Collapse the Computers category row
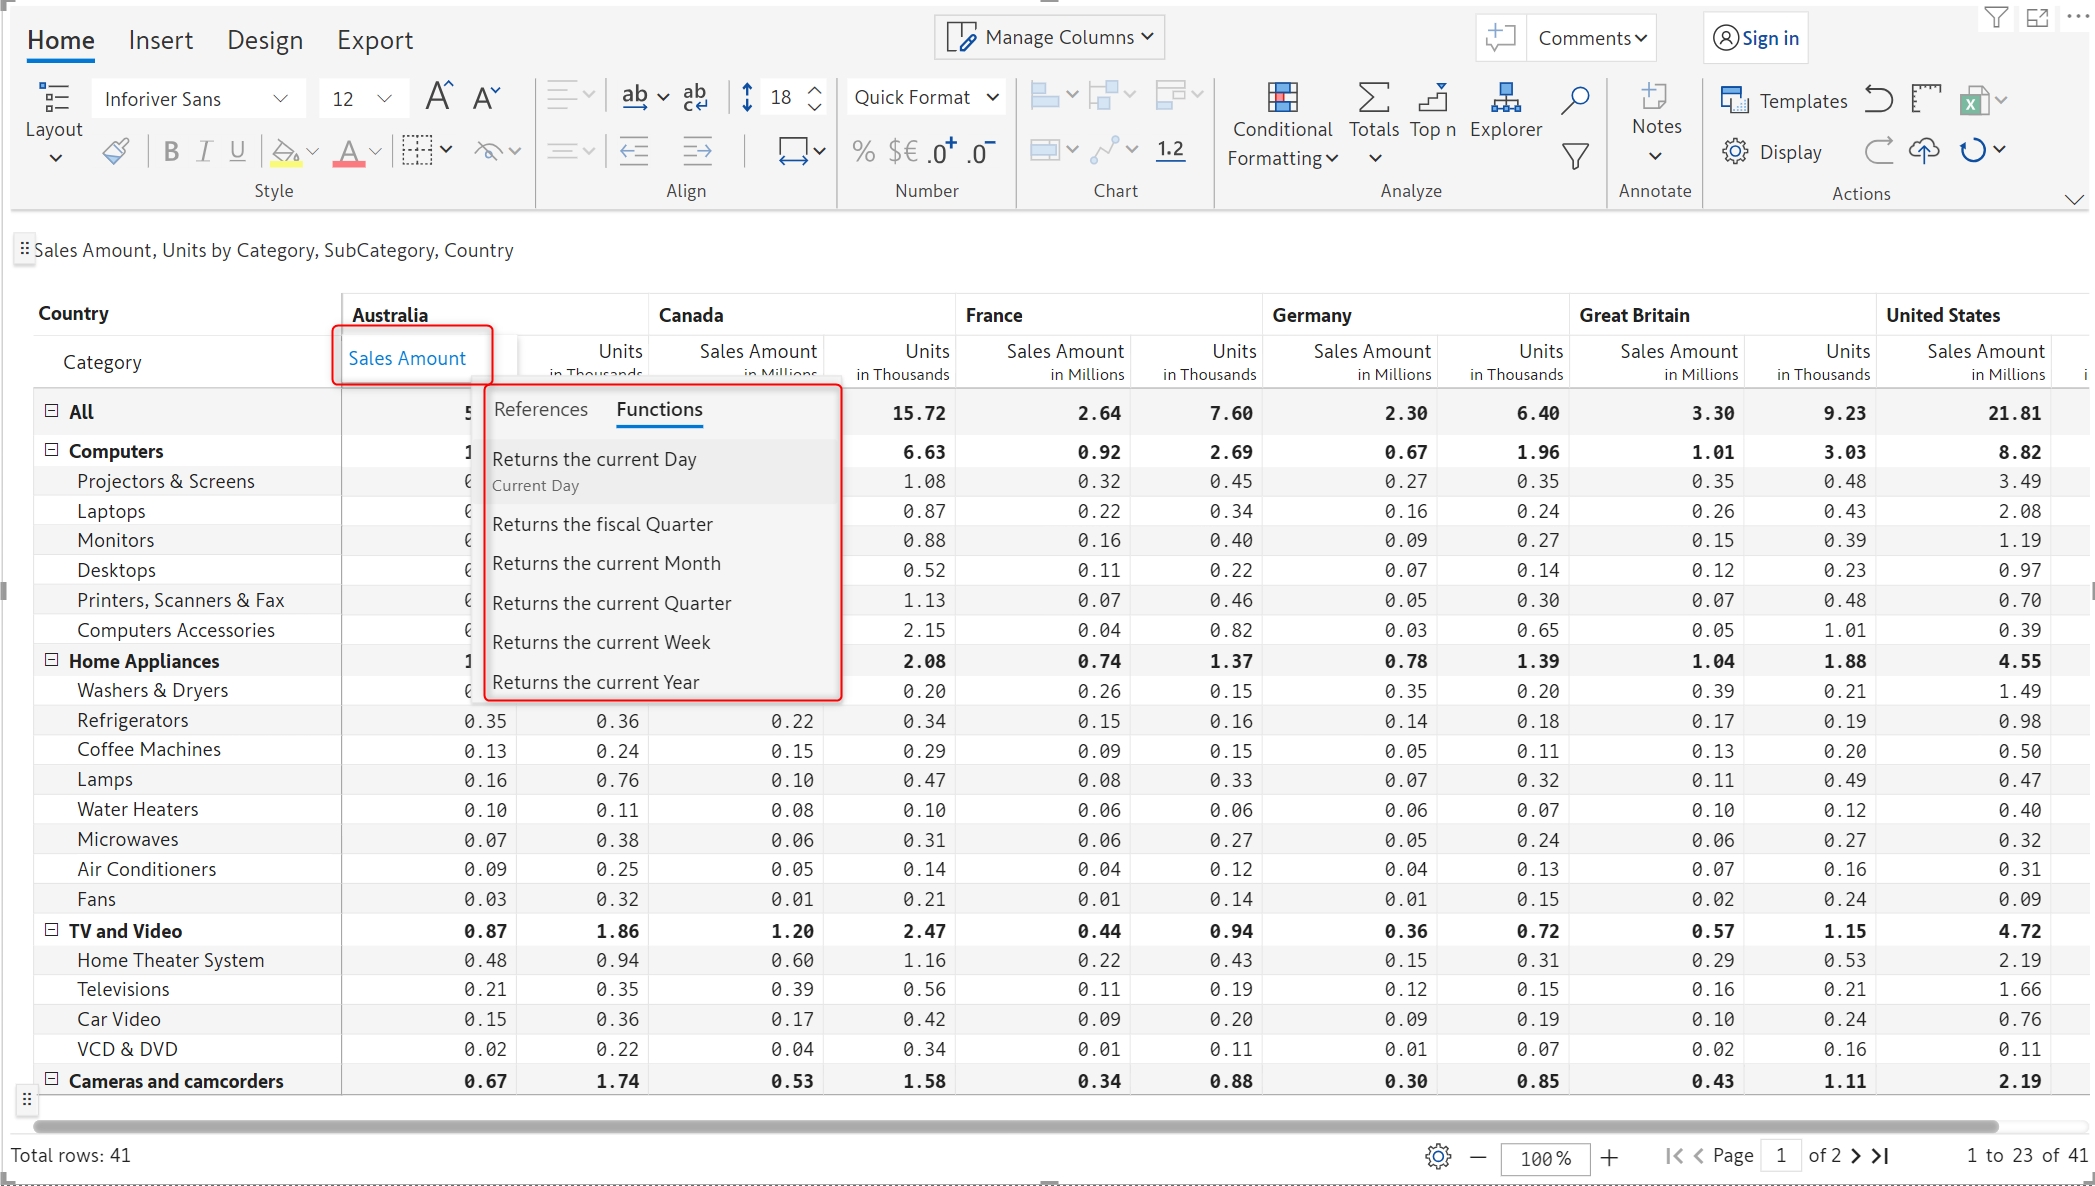2095x1186 pixels. coord(52,451)
